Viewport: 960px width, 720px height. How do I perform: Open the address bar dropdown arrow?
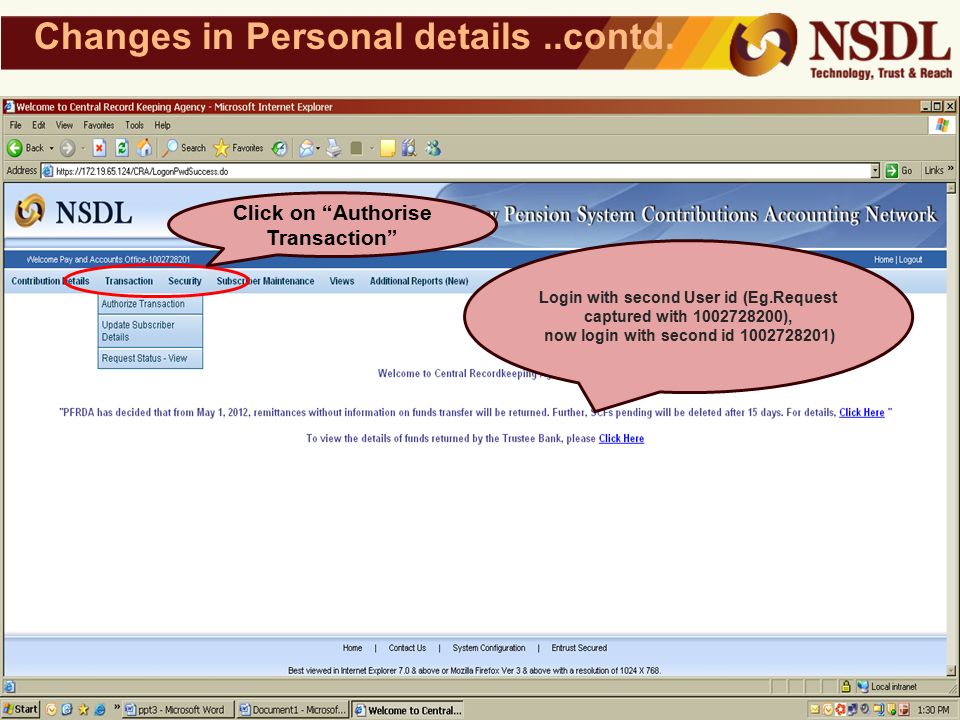click(876, 171)
